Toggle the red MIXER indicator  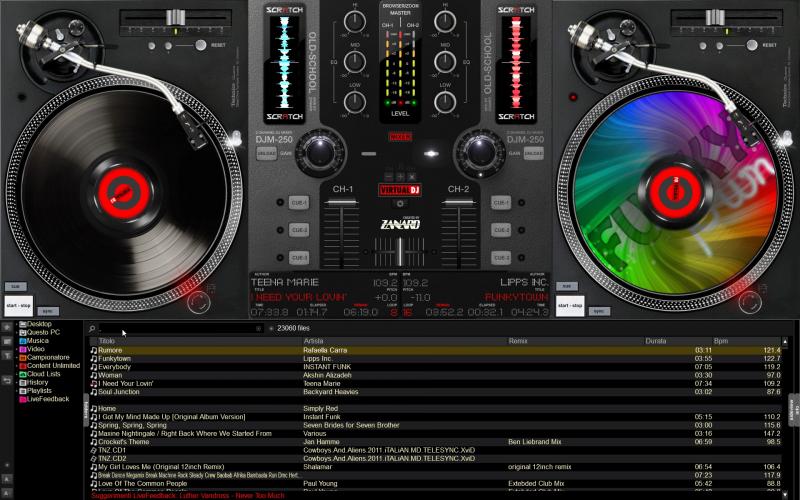tap(400, 137)
